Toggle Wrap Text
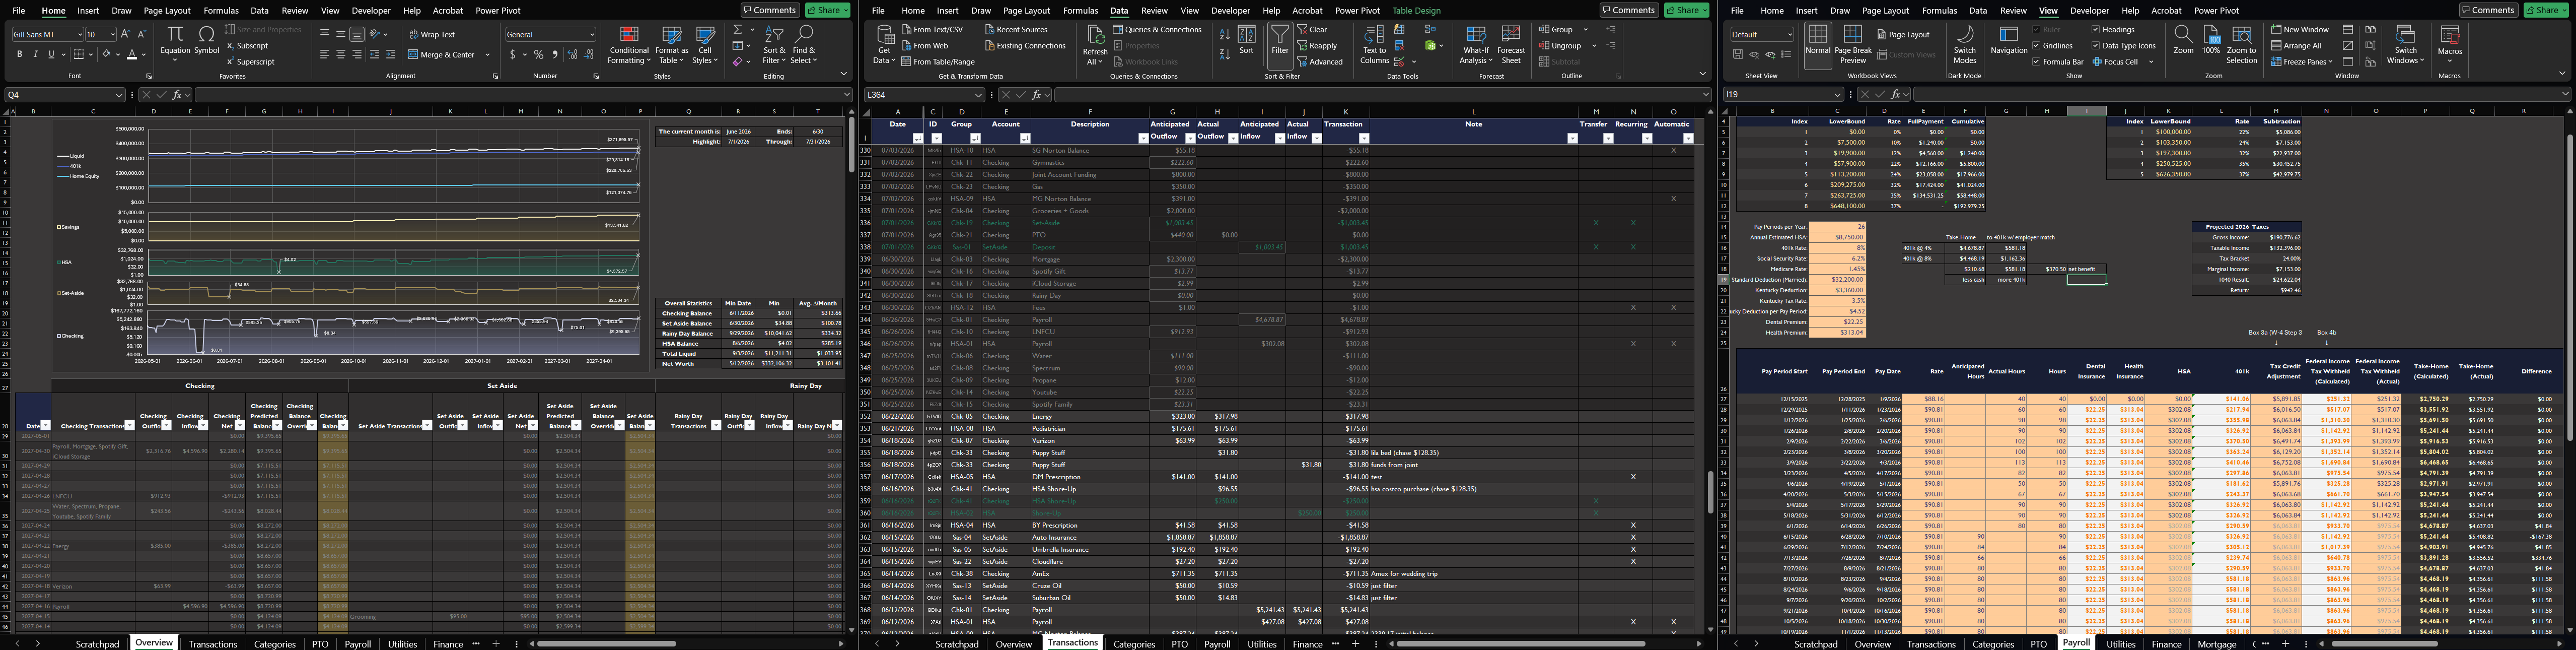The height and width of the screenshot is (650, 2576). point(432,34)
